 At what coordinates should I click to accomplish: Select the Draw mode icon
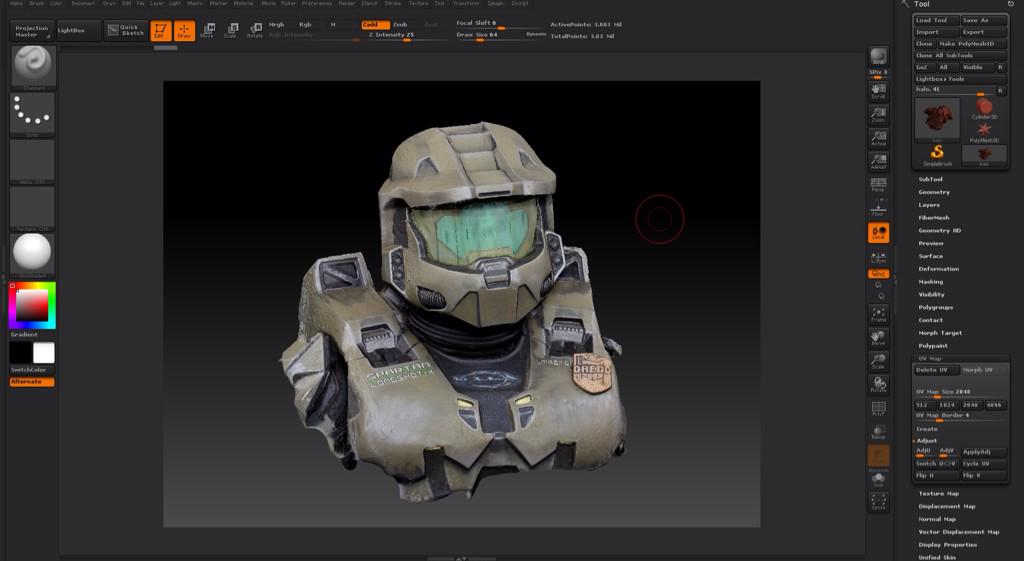(184, 31)
